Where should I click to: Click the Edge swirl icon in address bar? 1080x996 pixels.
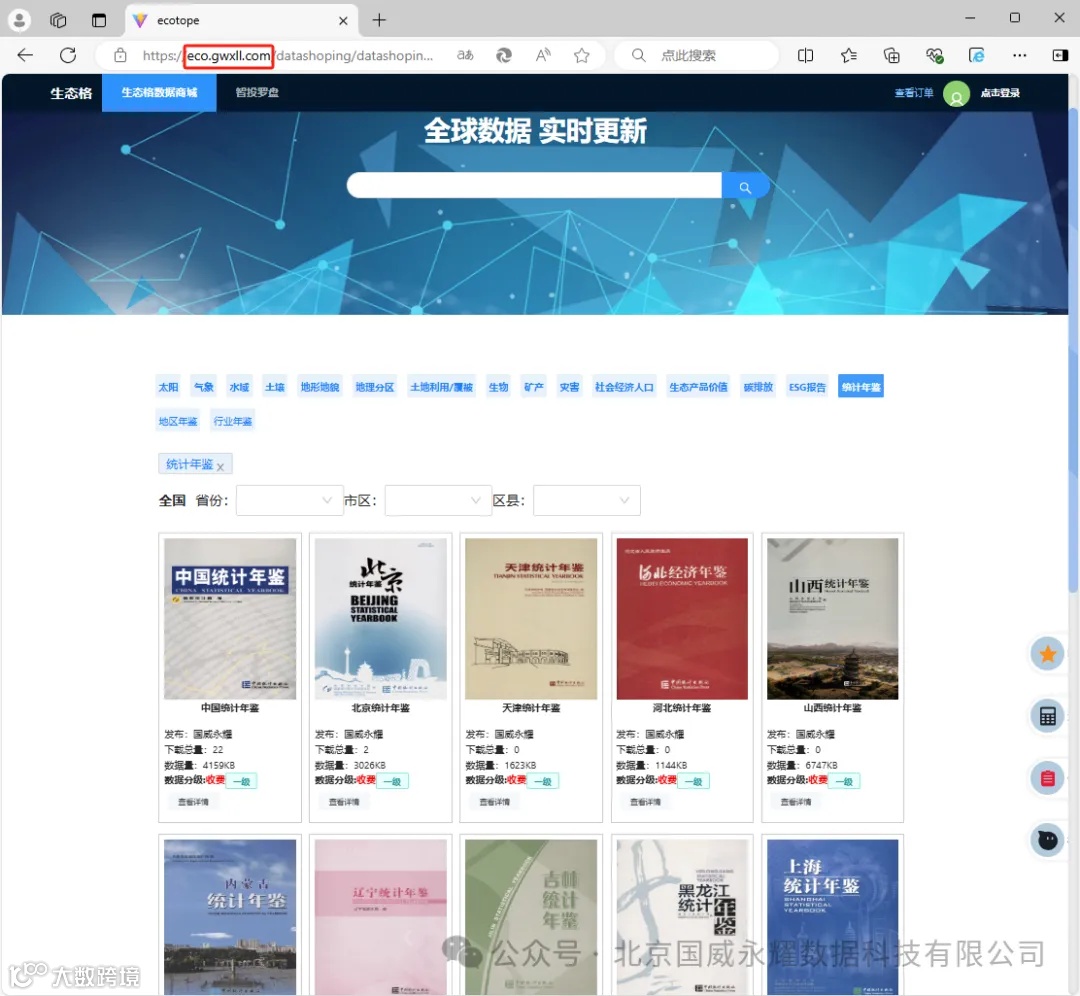coord(504,55)
